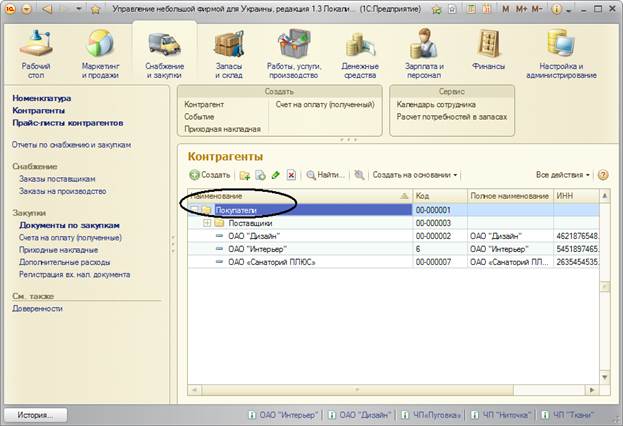Open Рабочий стол section

36,54
